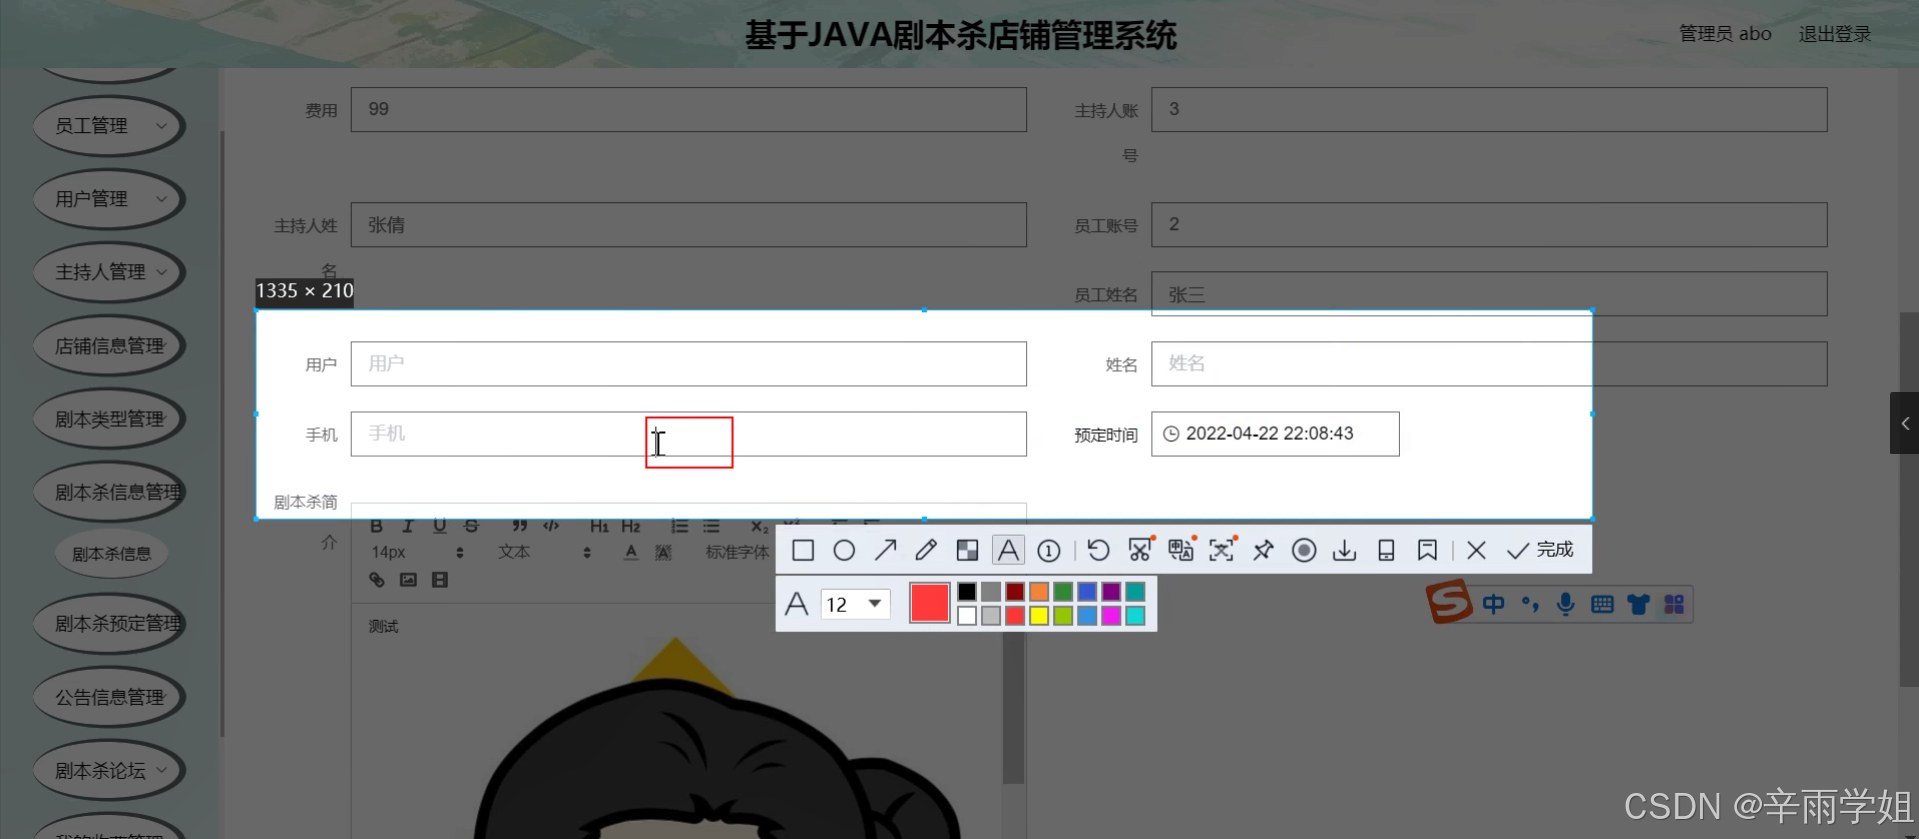Toggle underline in the rich text editor
Screen dimensions: 1919x839
tap(440, 526)
